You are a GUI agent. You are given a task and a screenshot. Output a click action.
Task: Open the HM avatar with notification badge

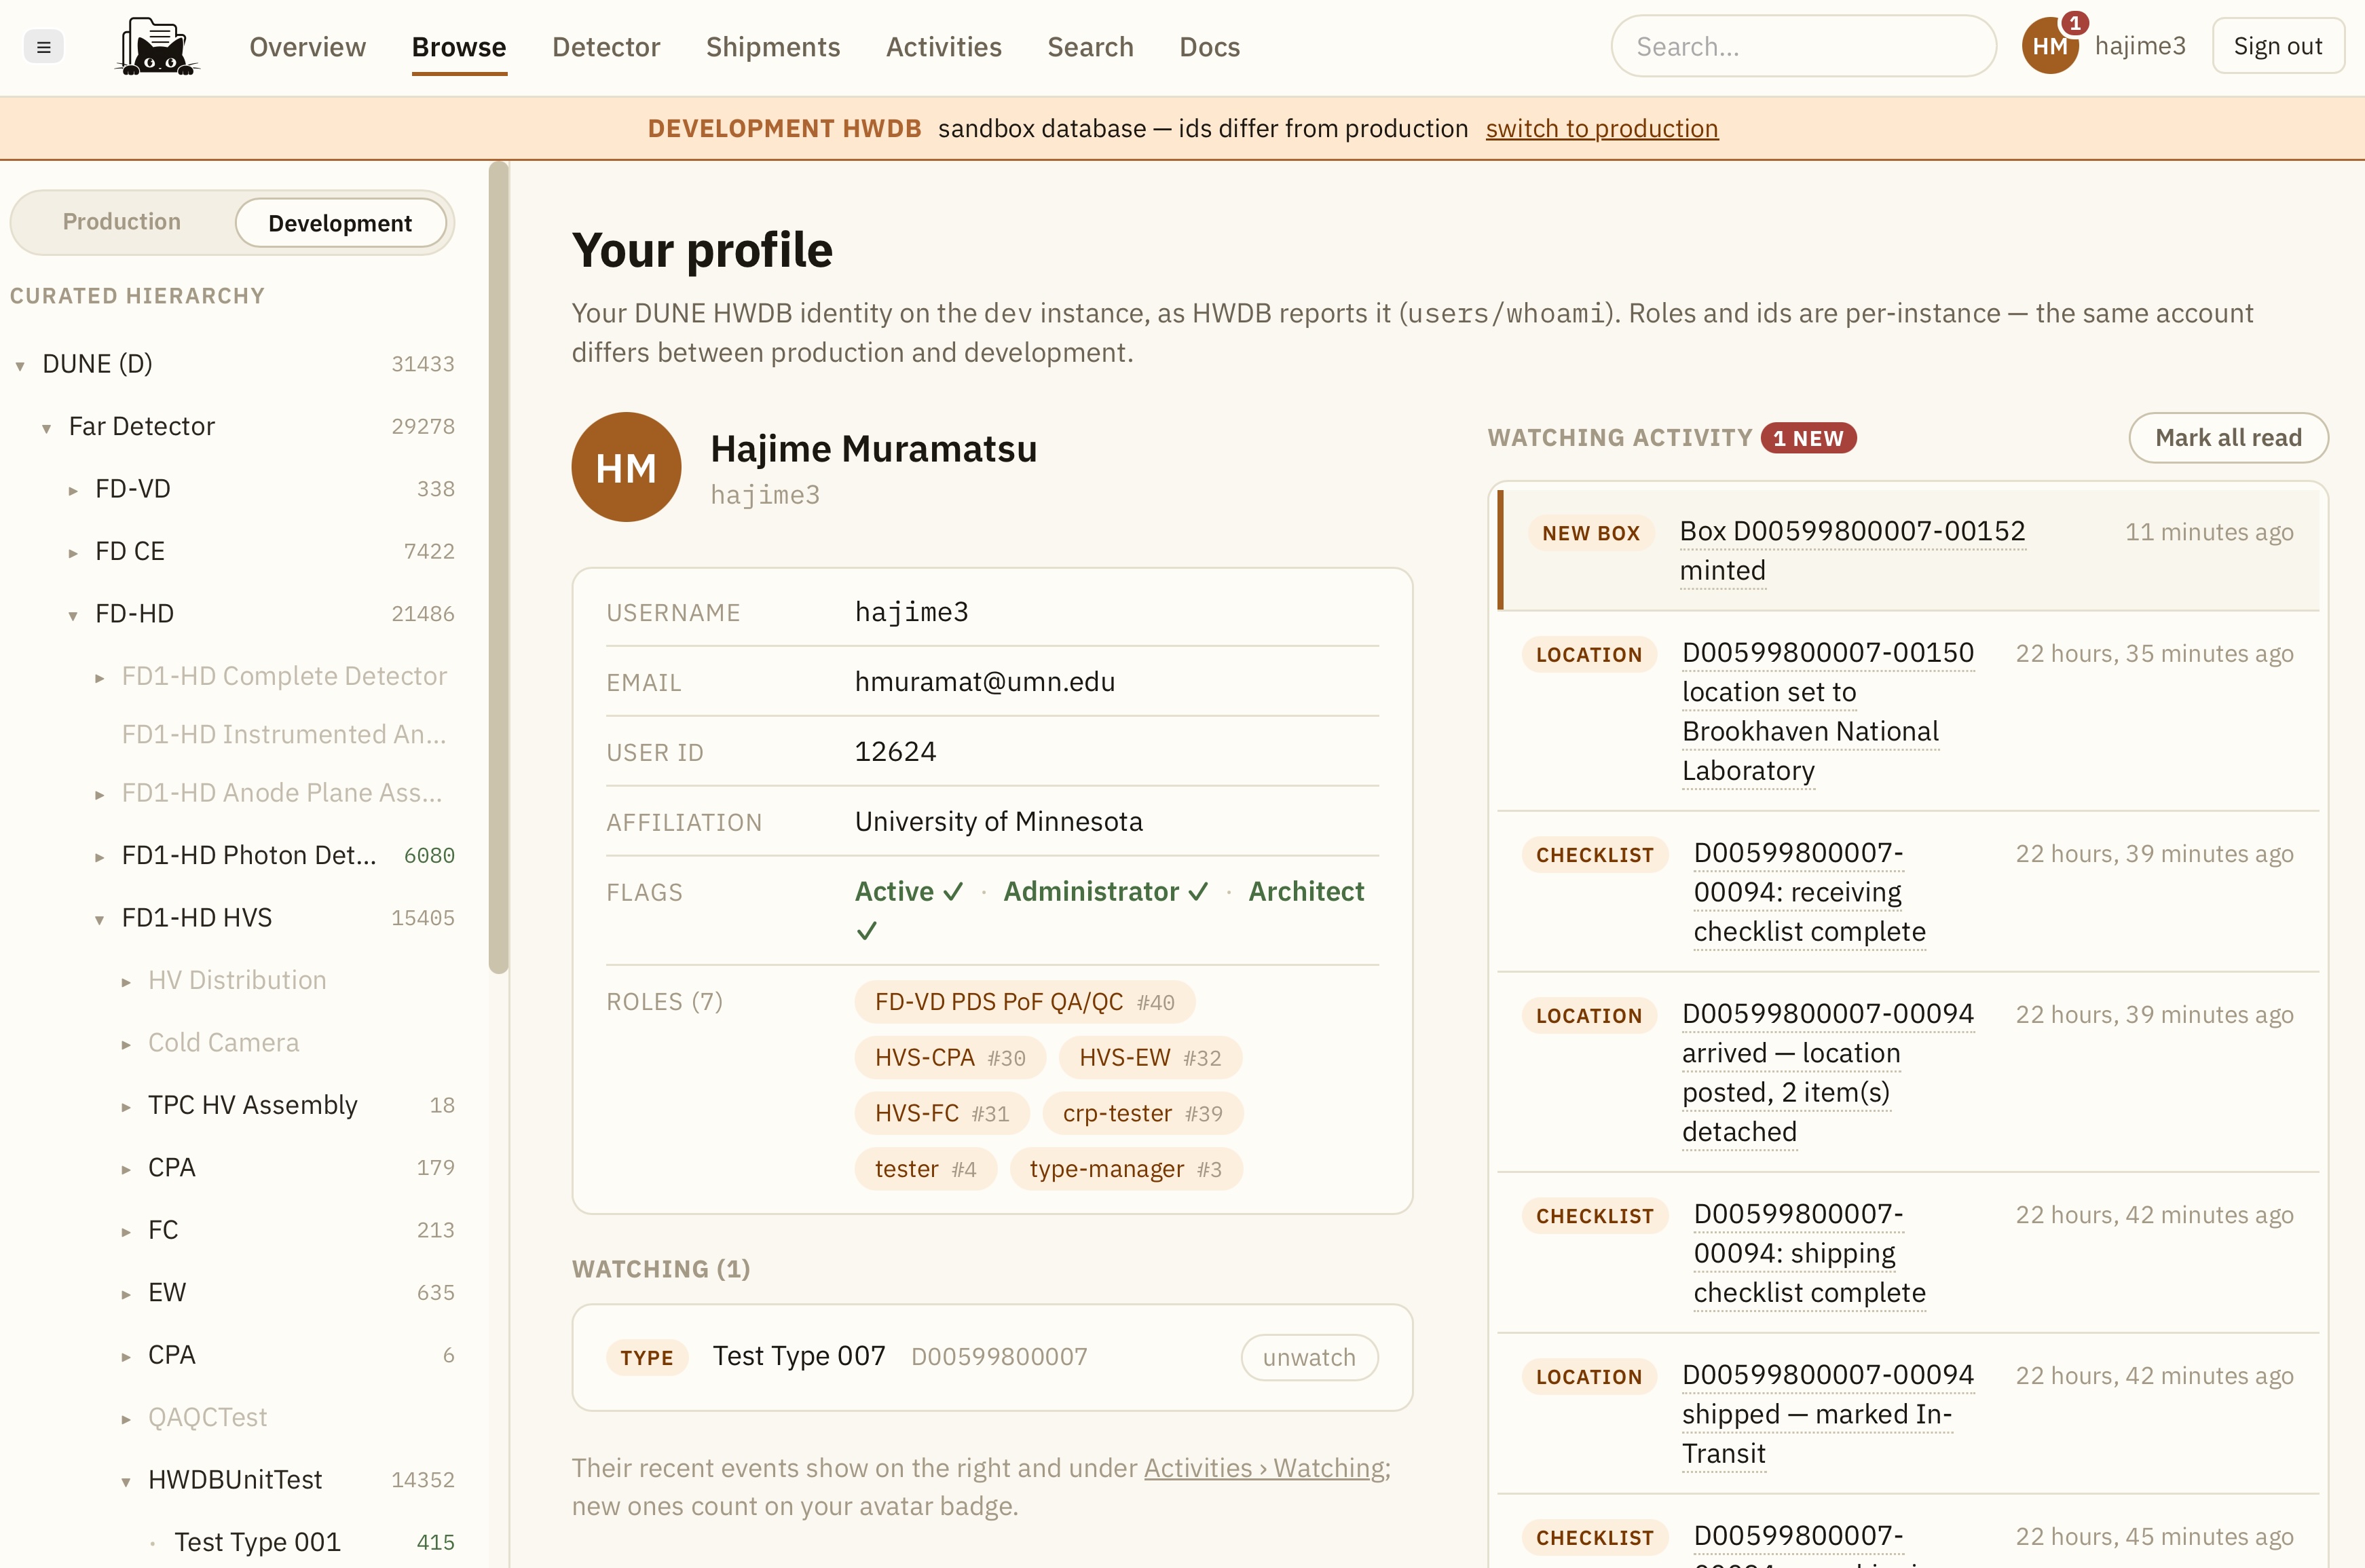pyautogui.click(x=2050, y=46)
